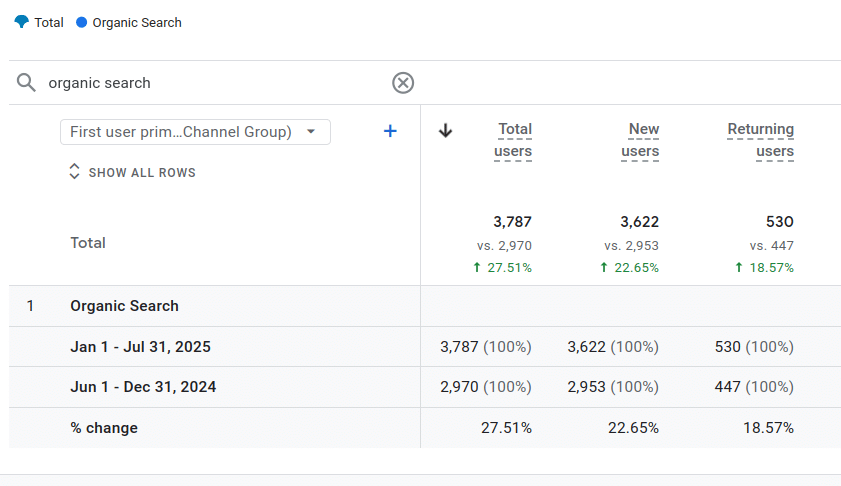Select the Organic Search row label
This screenshot has width=841, height=486.
(124, 306)
